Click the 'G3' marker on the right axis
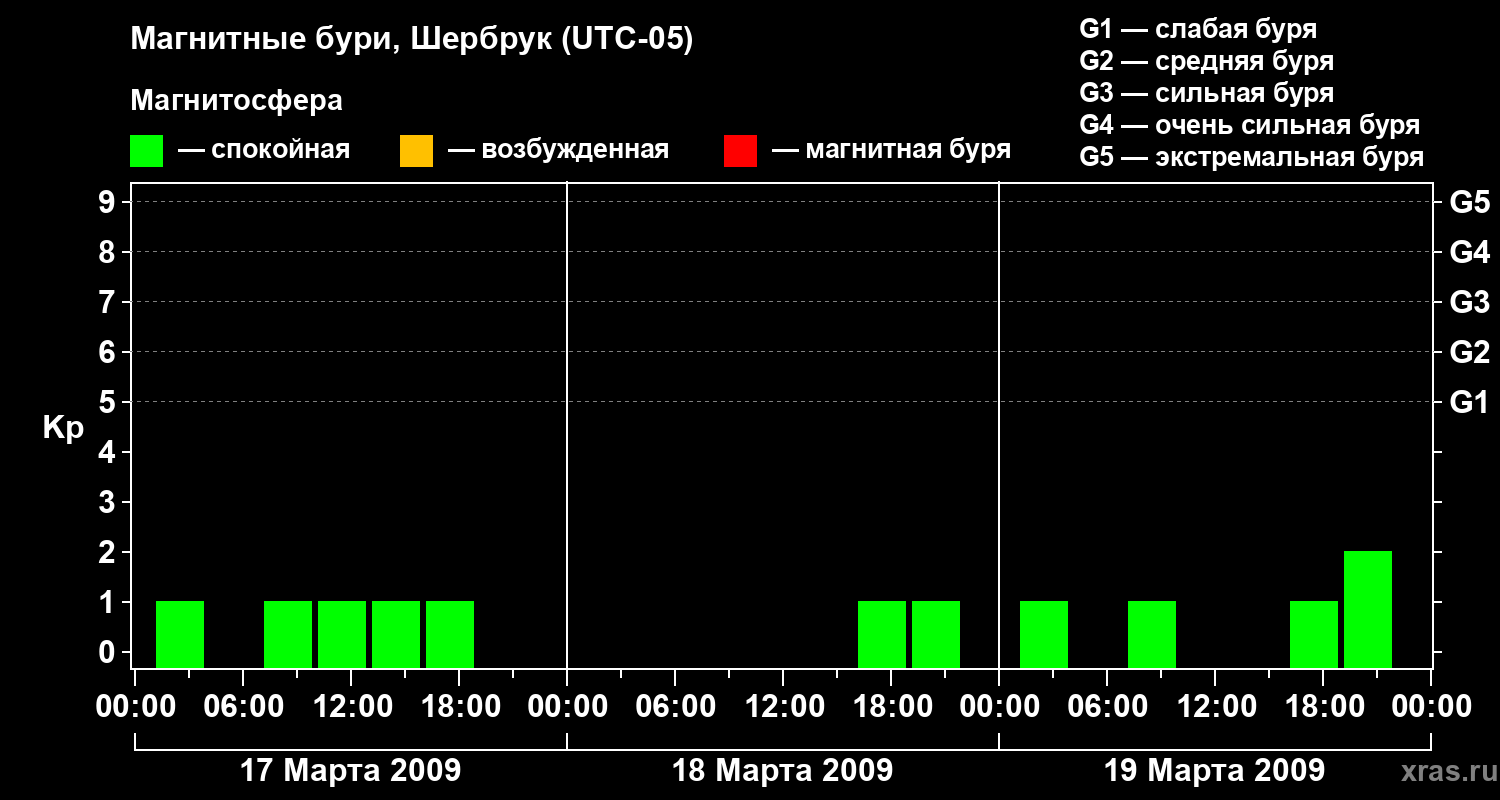1500x800 pixels. 1470,302
